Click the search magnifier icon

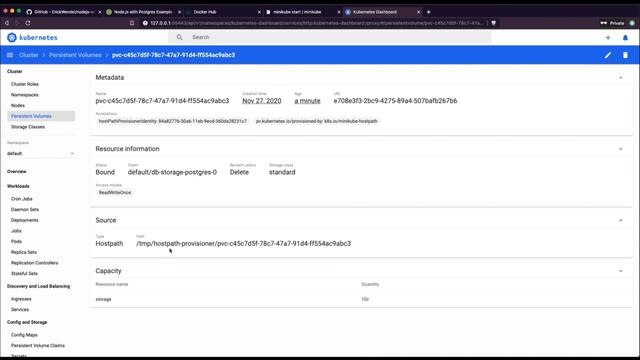tap(179, 37)
